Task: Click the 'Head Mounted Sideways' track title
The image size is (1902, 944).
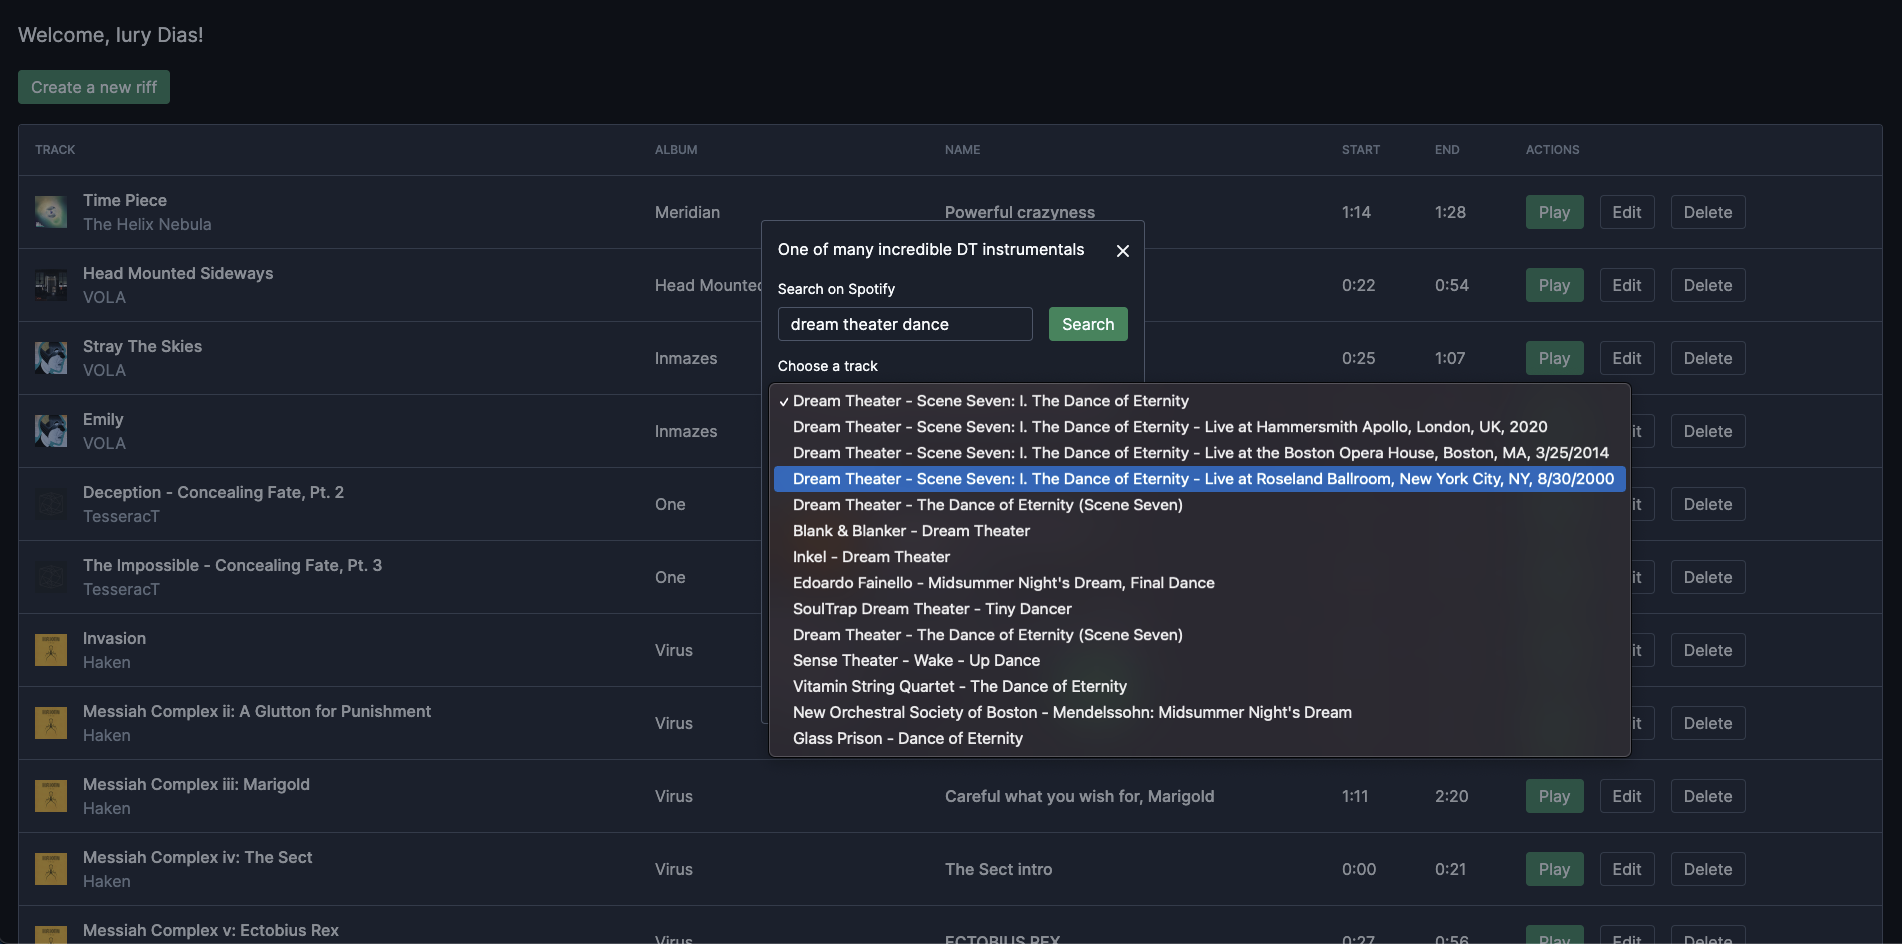Action: (x=178, y=273)
